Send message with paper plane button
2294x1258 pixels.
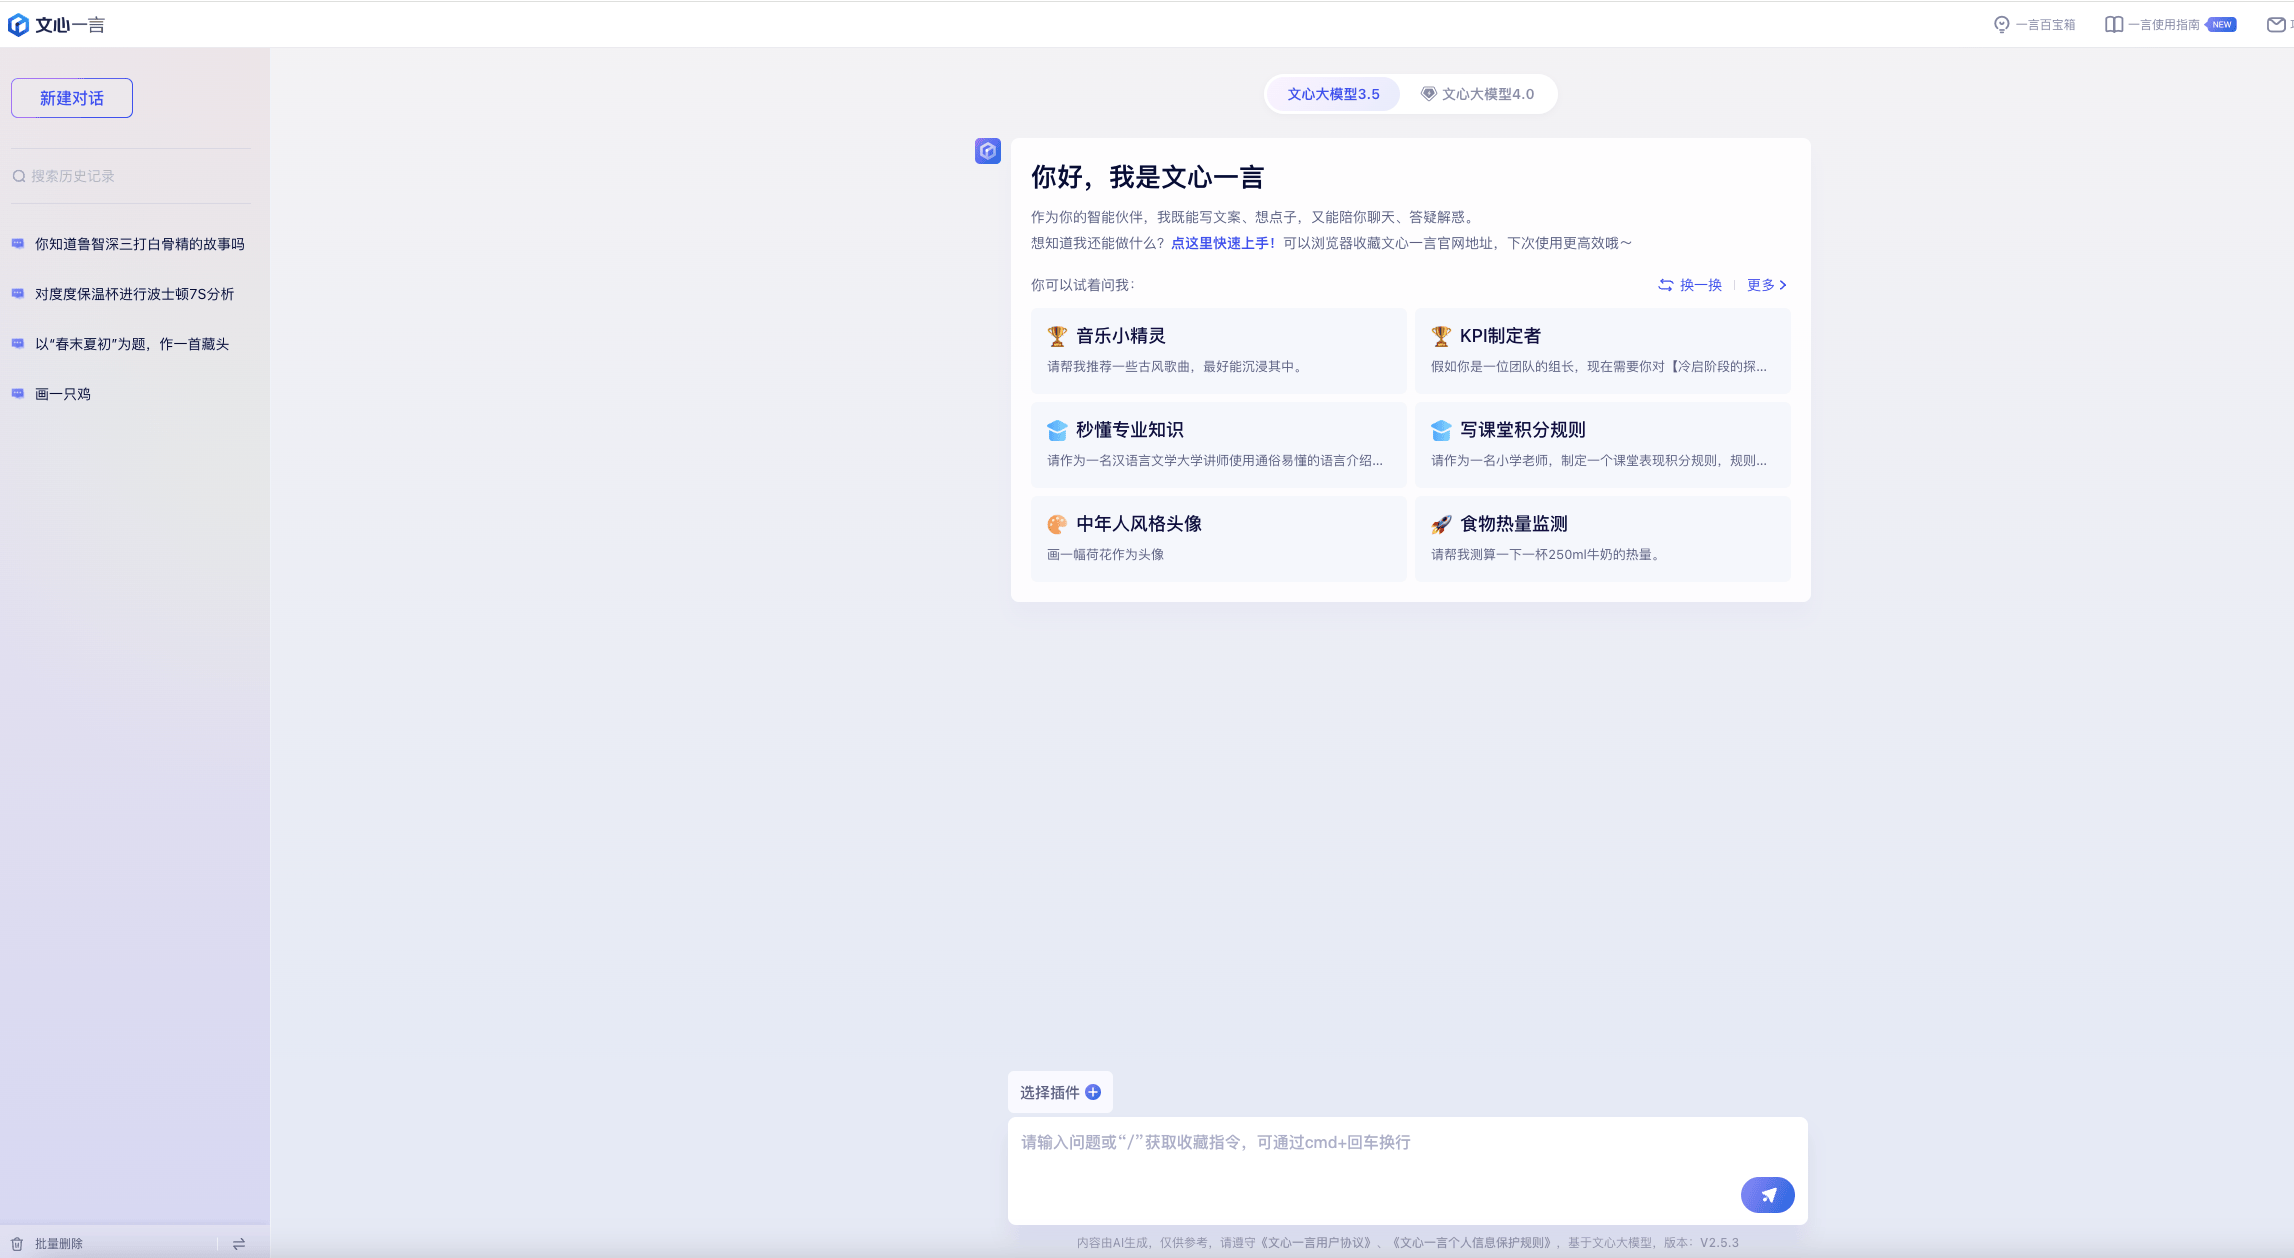[1768, 1195]
